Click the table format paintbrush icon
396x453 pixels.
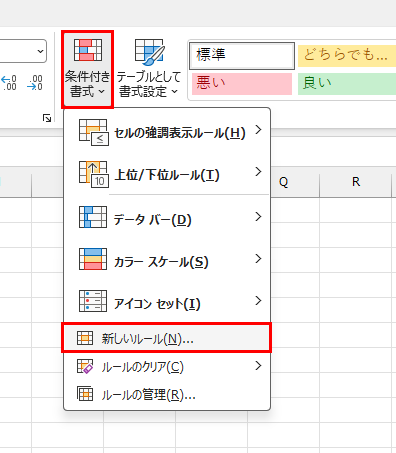[150, 52]
